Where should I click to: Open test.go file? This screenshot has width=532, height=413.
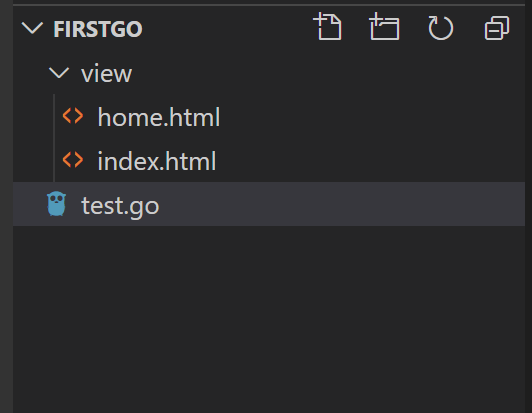pos(120,206)
